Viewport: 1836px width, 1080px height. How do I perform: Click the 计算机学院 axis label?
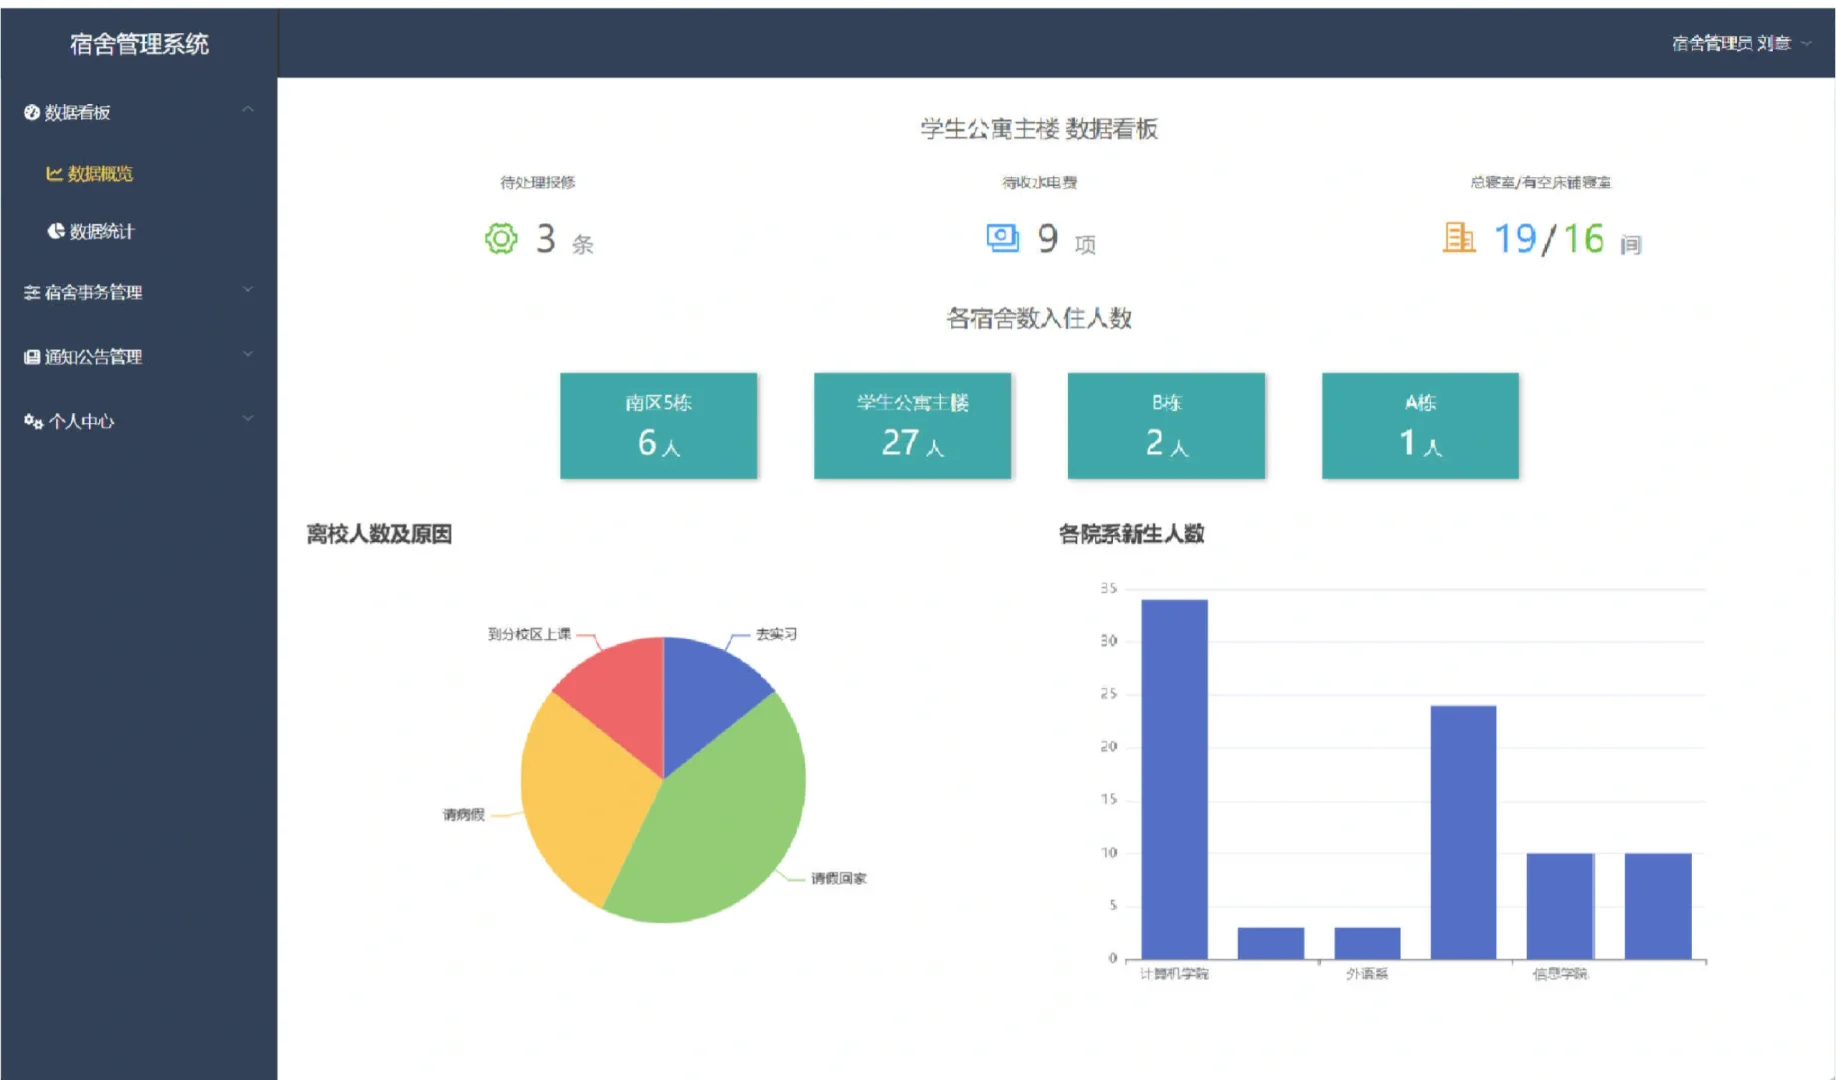(x=1174, y=973)
